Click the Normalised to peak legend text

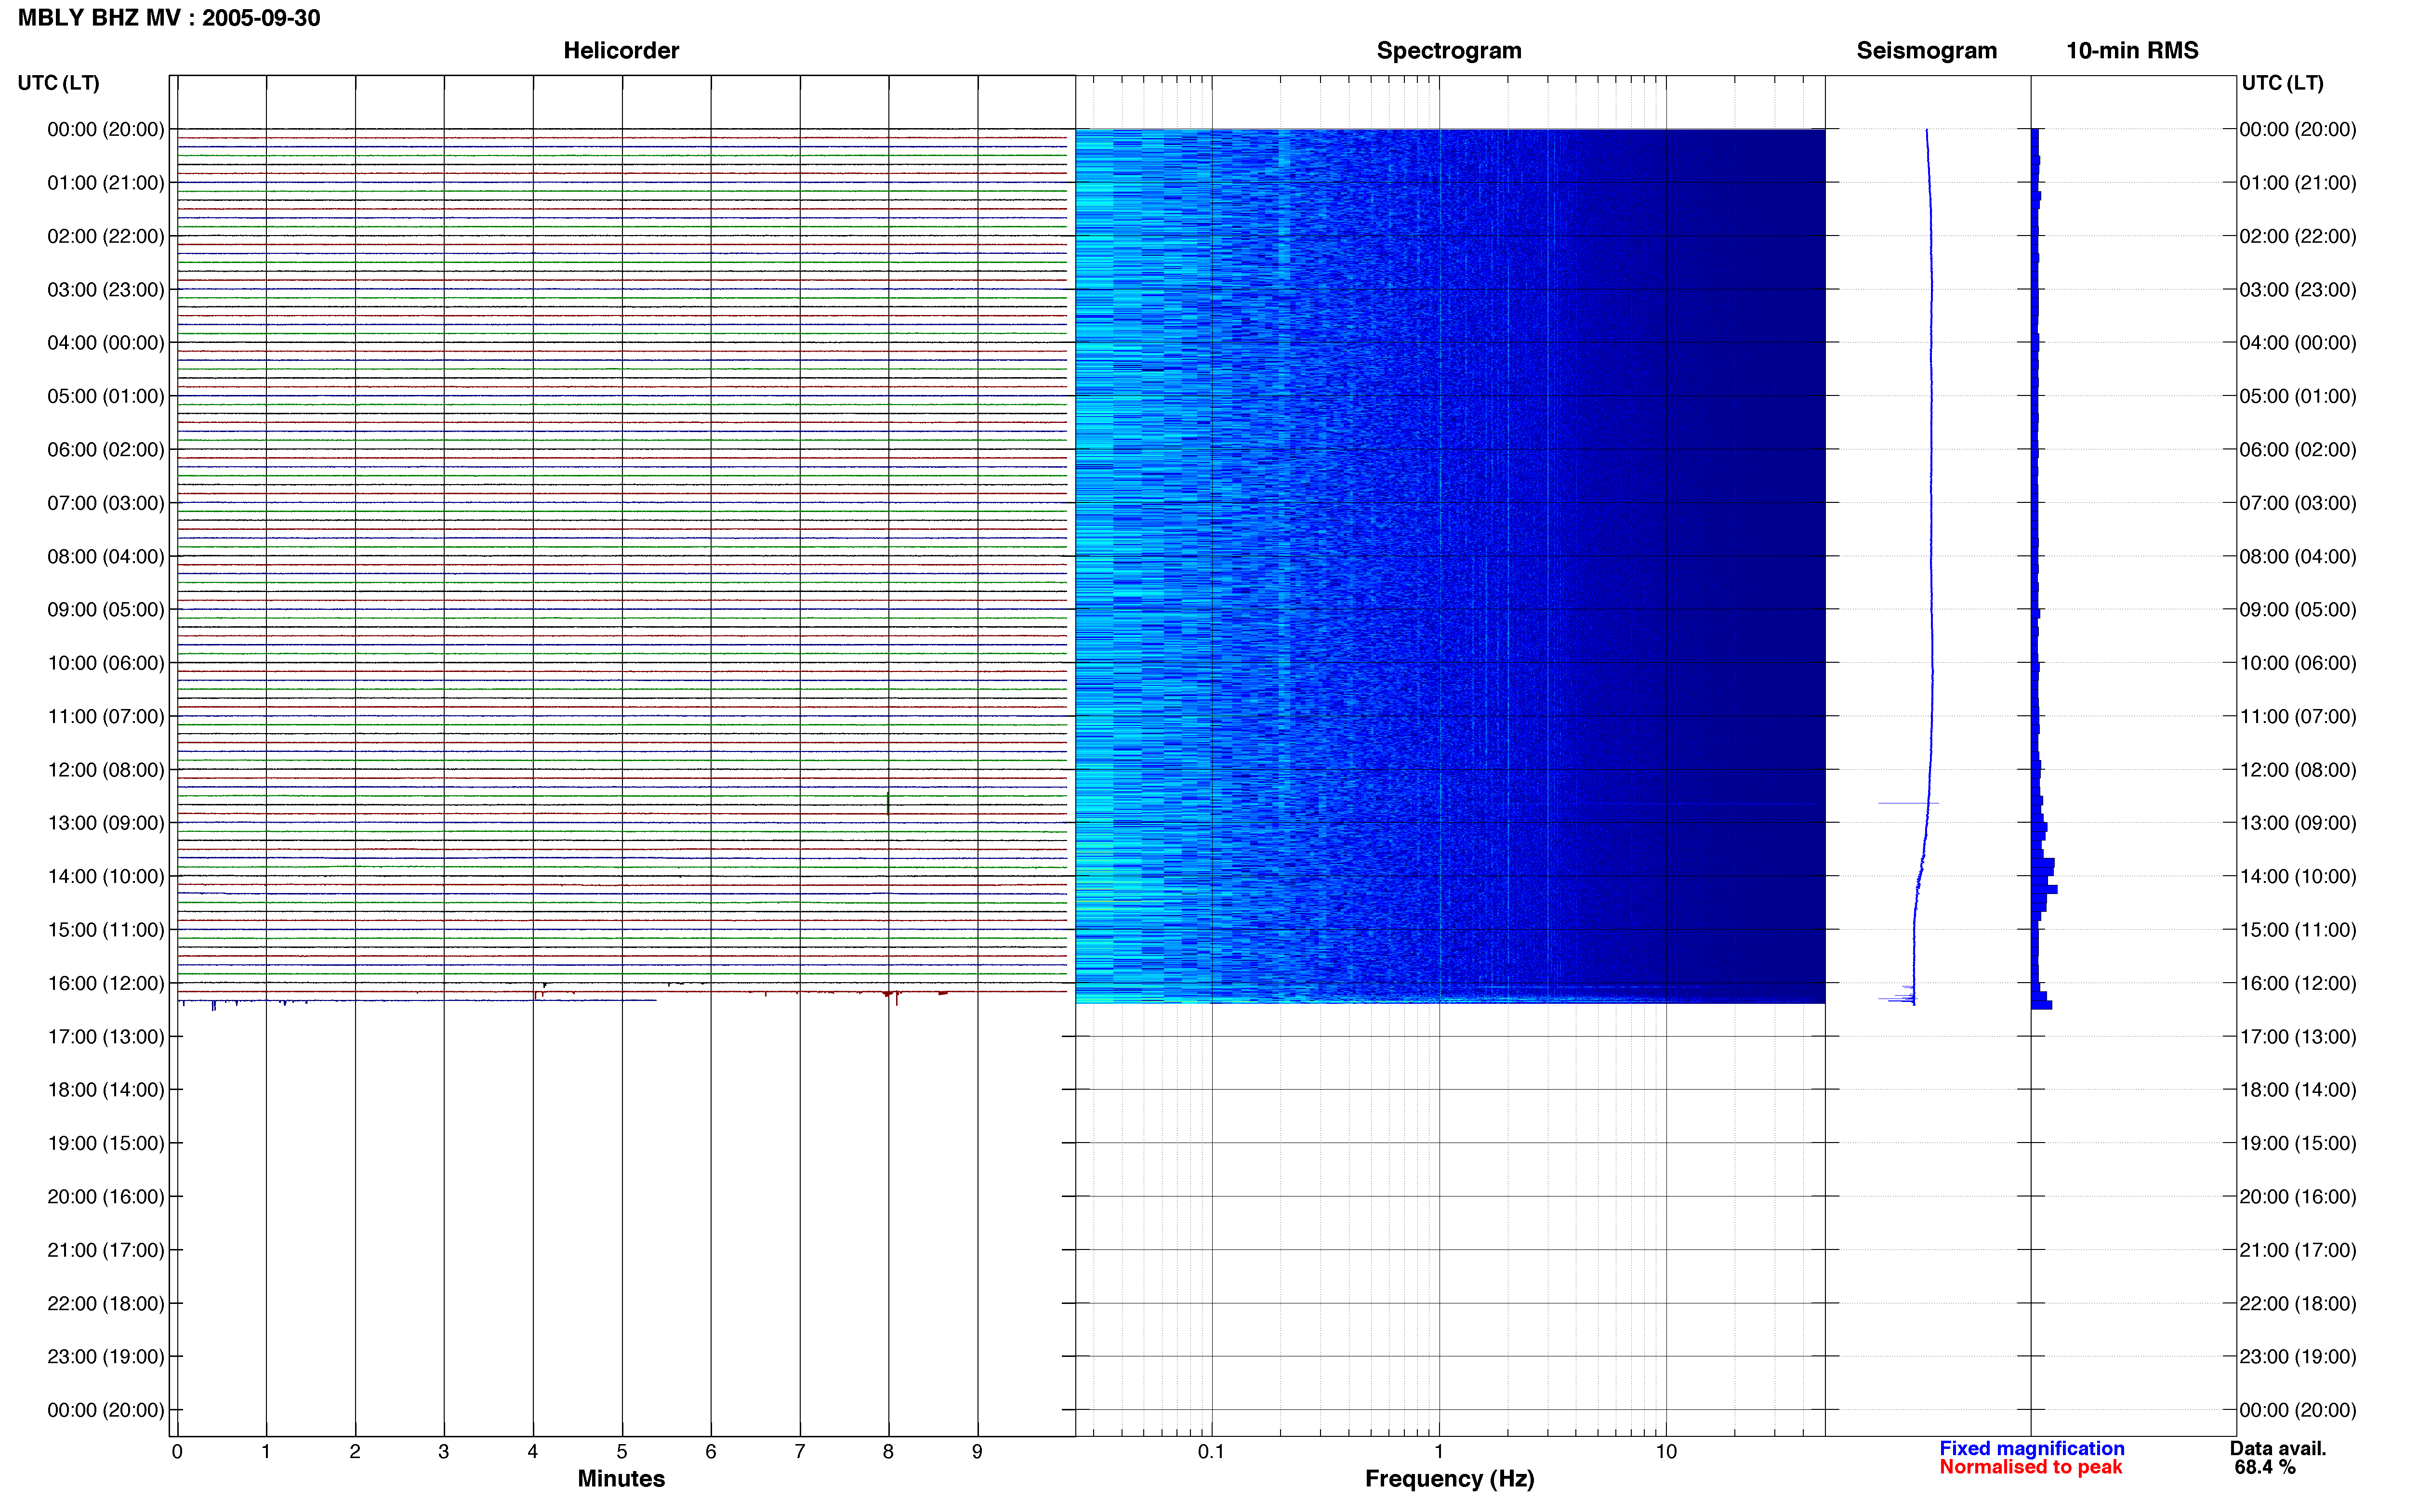(2030, 1467)
